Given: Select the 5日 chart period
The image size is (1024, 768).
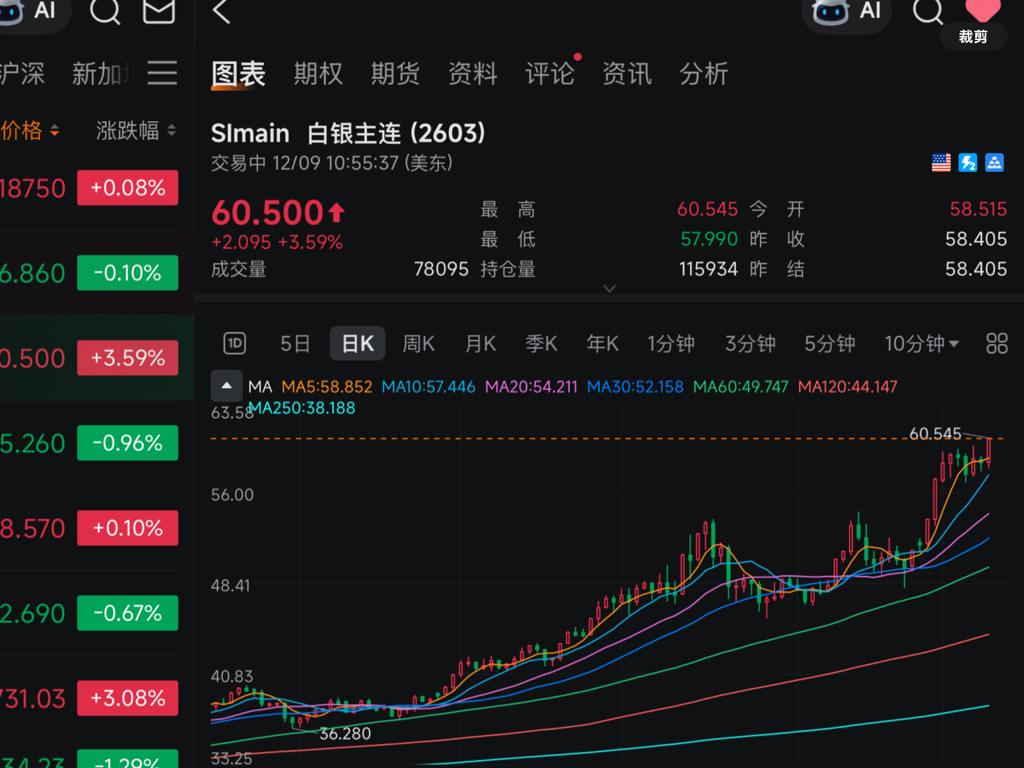Looking at the screenshot, I should point(295,344).
